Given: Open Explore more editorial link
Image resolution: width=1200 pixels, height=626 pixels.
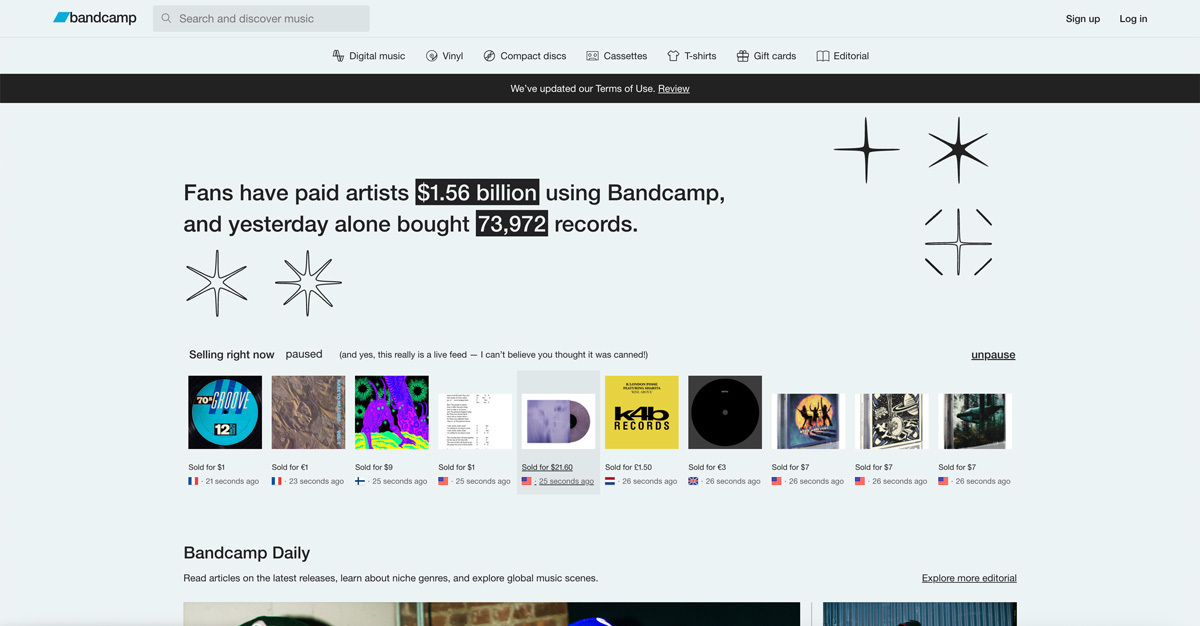Looking at the screenshot, I should (x=968, y=578).
